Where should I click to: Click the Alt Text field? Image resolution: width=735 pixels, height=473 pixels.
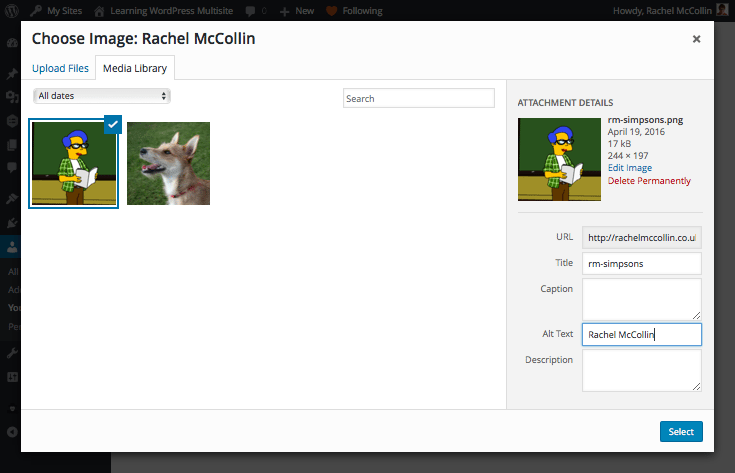[642, 335]
